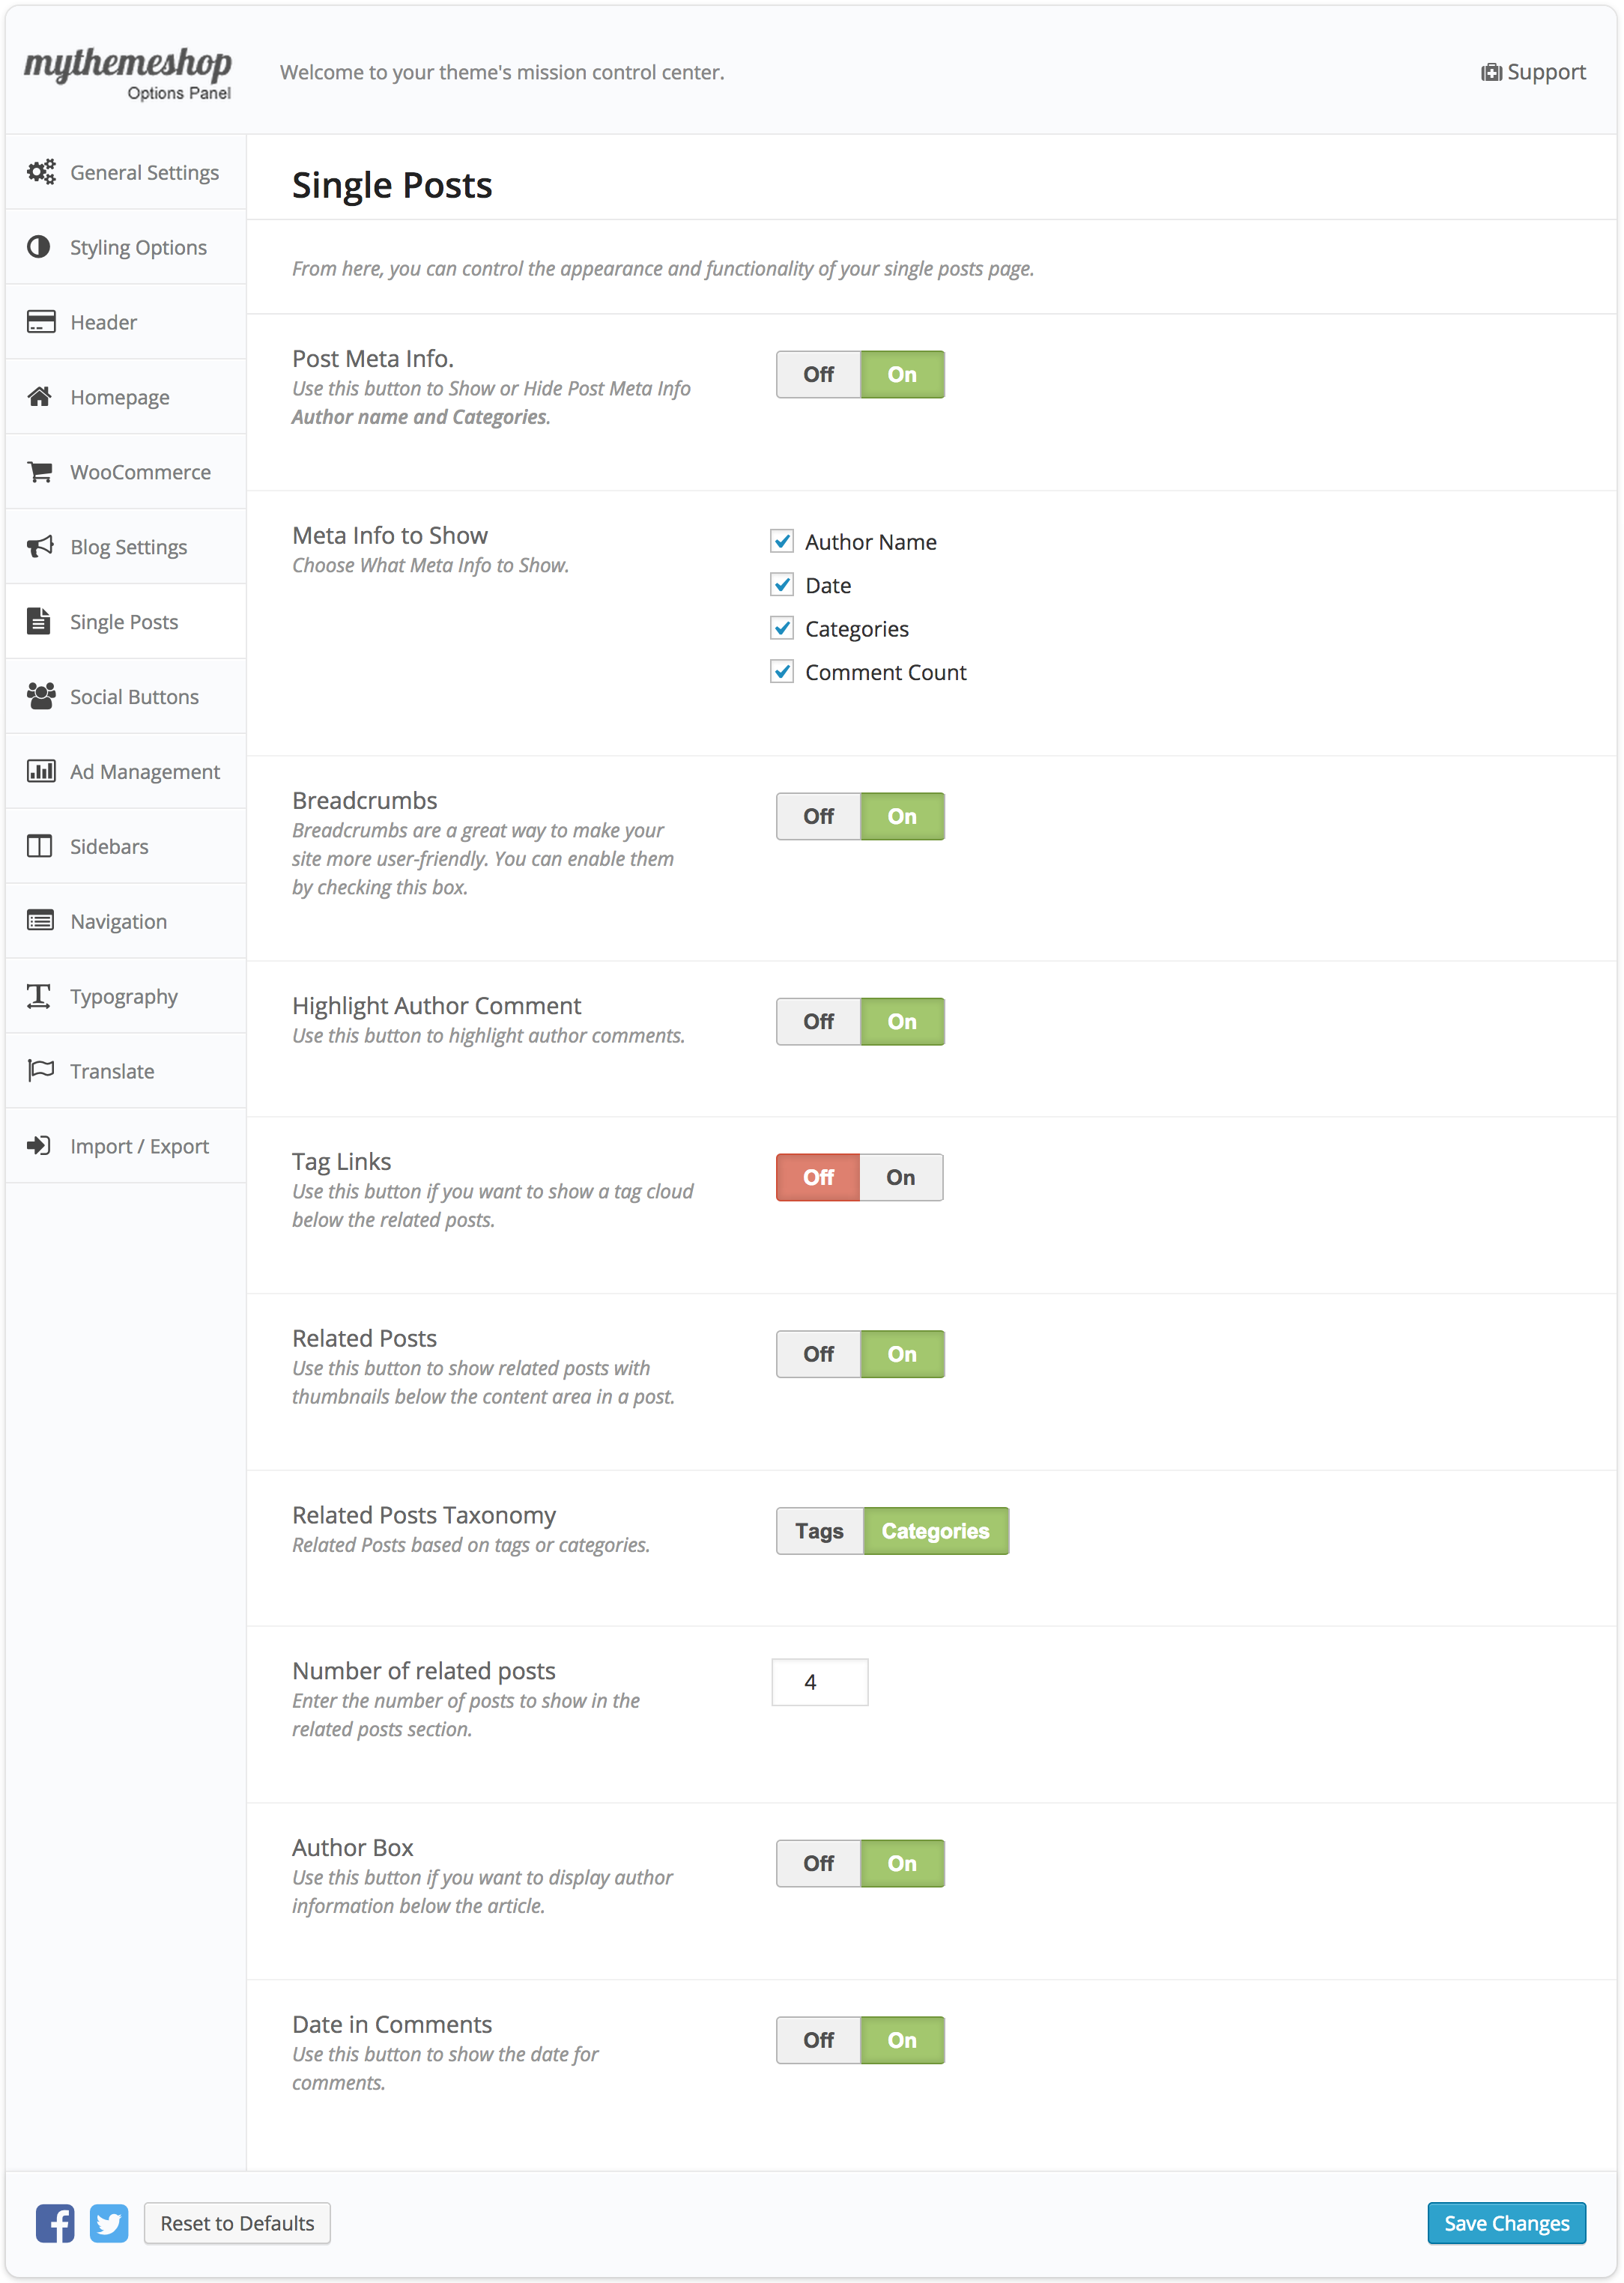Open Homepage settings via the house icon

[39, 396]
